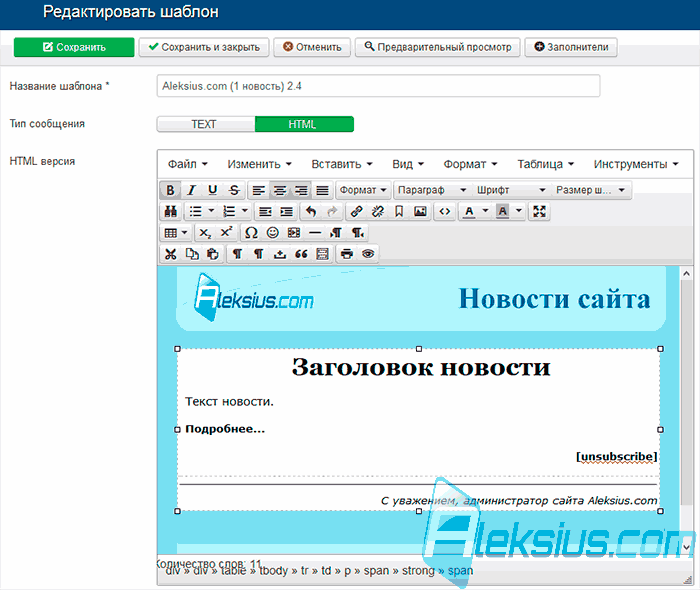
Task: Insert a bulleted list
Action: (x=196, y=212)
